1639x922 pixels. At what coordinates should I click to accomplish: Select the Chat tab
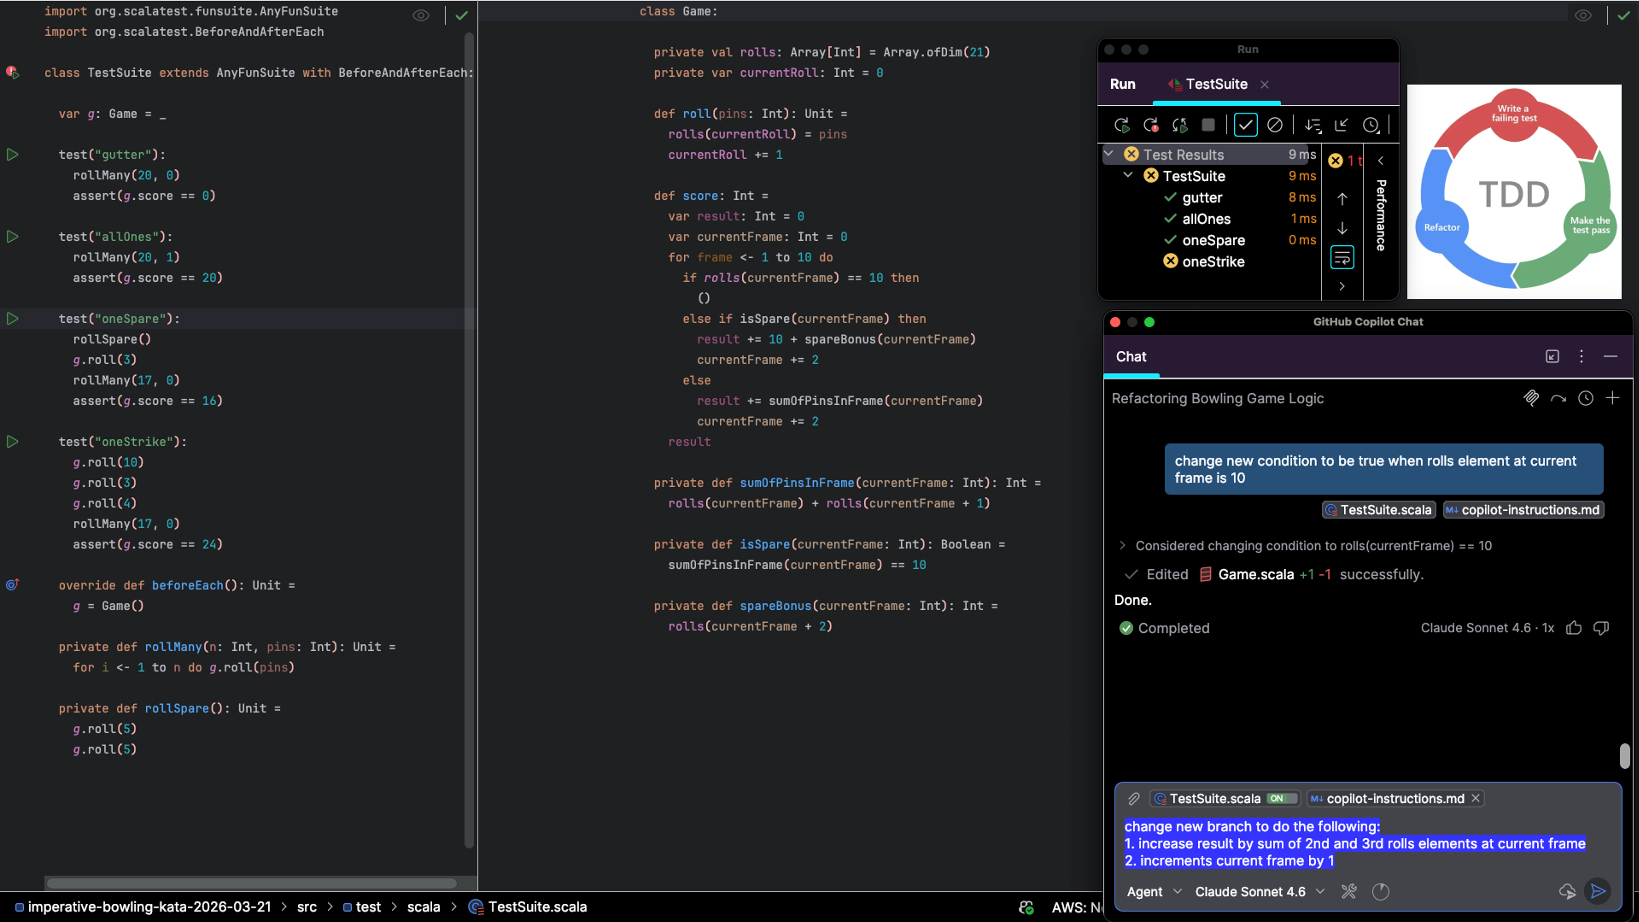(x=1131, y=357)
